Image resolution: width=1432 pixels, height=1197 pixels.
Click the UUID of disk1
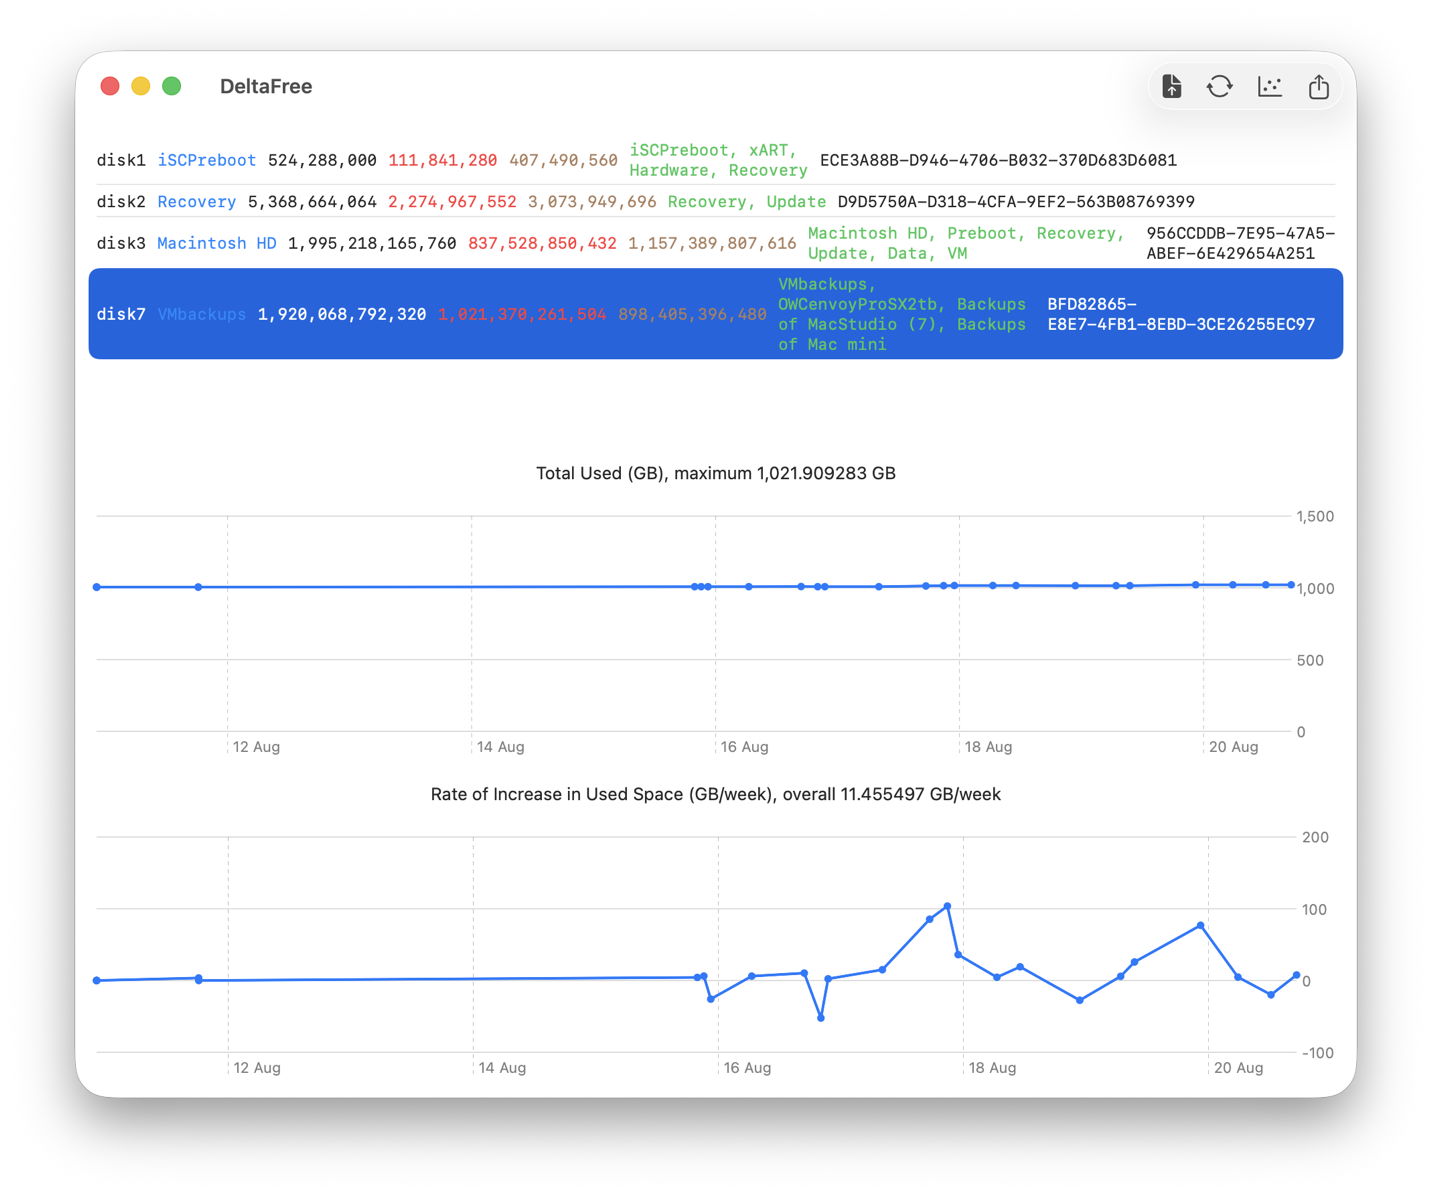[998, 160]
